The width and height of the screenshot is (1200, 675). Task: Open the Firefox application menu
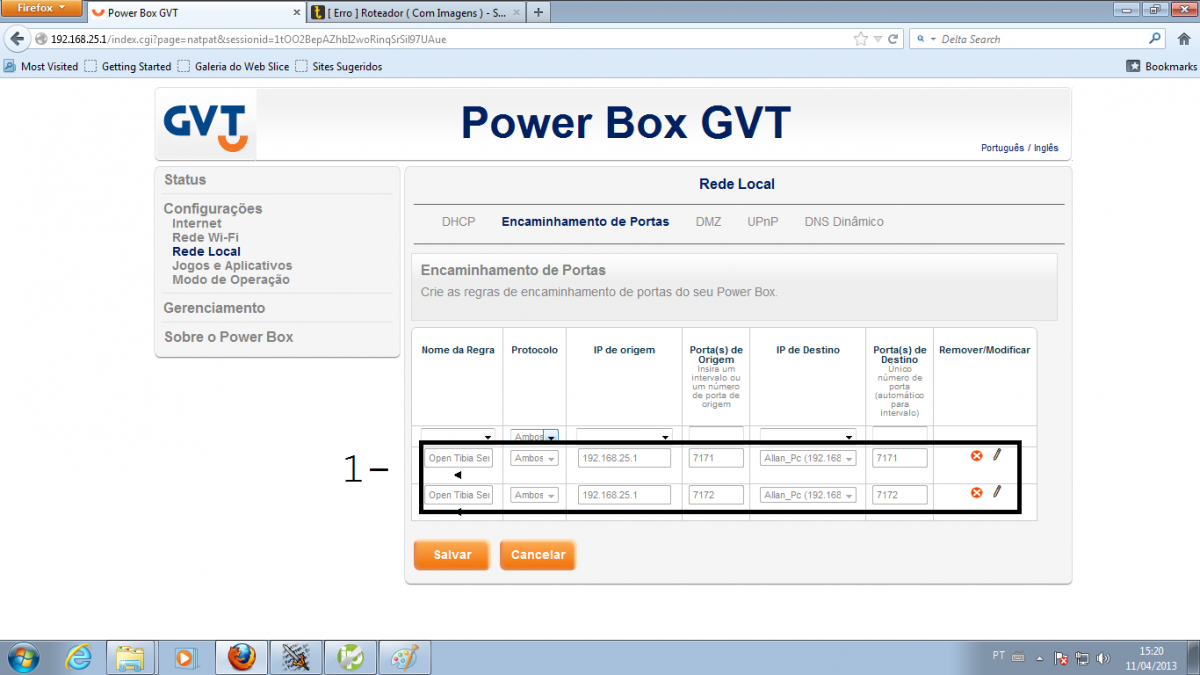point(41,8)
